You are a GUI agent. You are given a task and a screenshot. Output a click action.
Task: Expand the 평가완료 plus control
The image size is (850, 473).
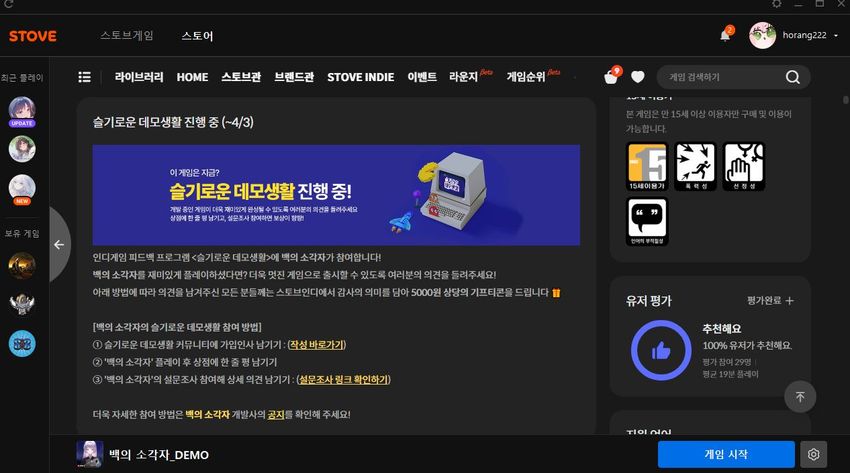(789, 301)
